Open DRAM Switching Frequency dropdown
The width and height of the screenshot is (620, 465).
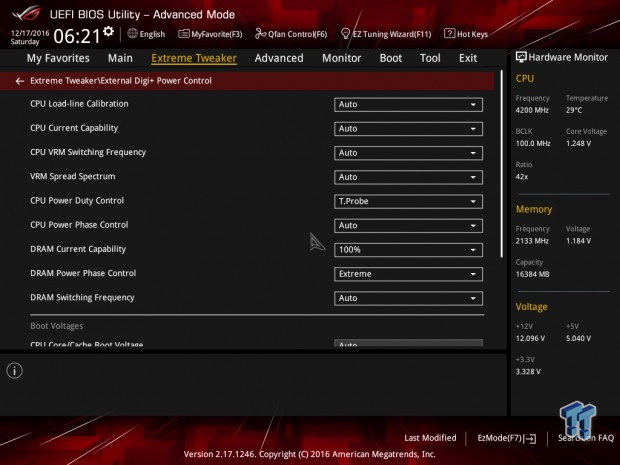point(408,298)
